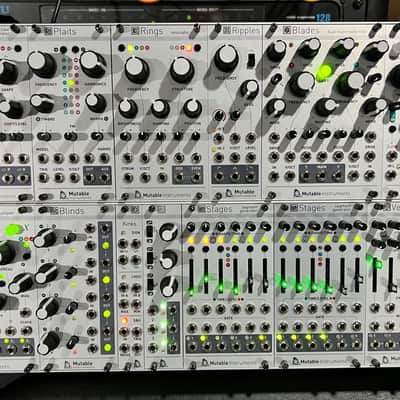Adjust the top Shades knob
Screen dimensions: 400x400
[x=168, y=232]
